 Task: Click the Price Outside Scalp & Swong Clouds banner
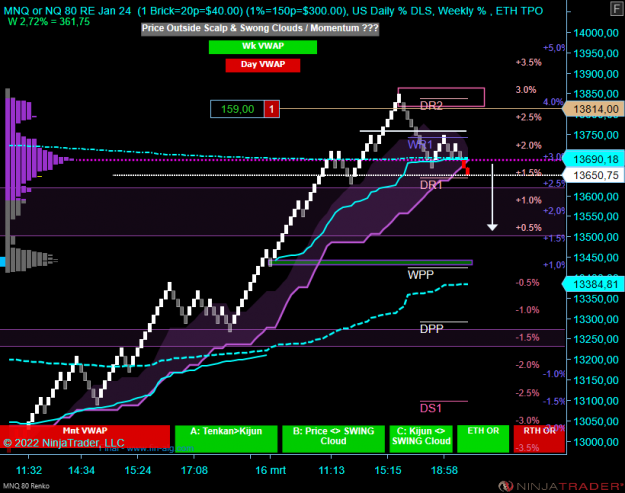pyautogui.click(x=260, y=29)
